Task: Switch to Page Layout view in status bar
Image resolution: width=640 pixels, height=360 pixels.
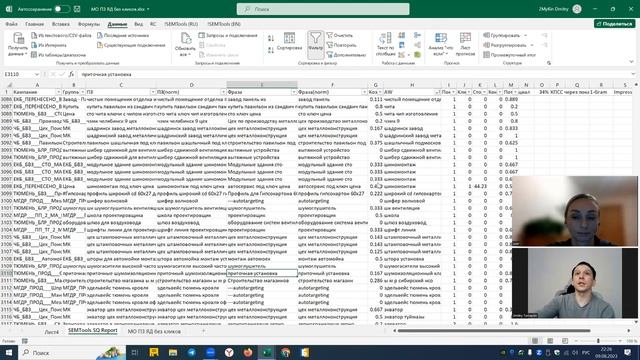Action: click(550, 341)
